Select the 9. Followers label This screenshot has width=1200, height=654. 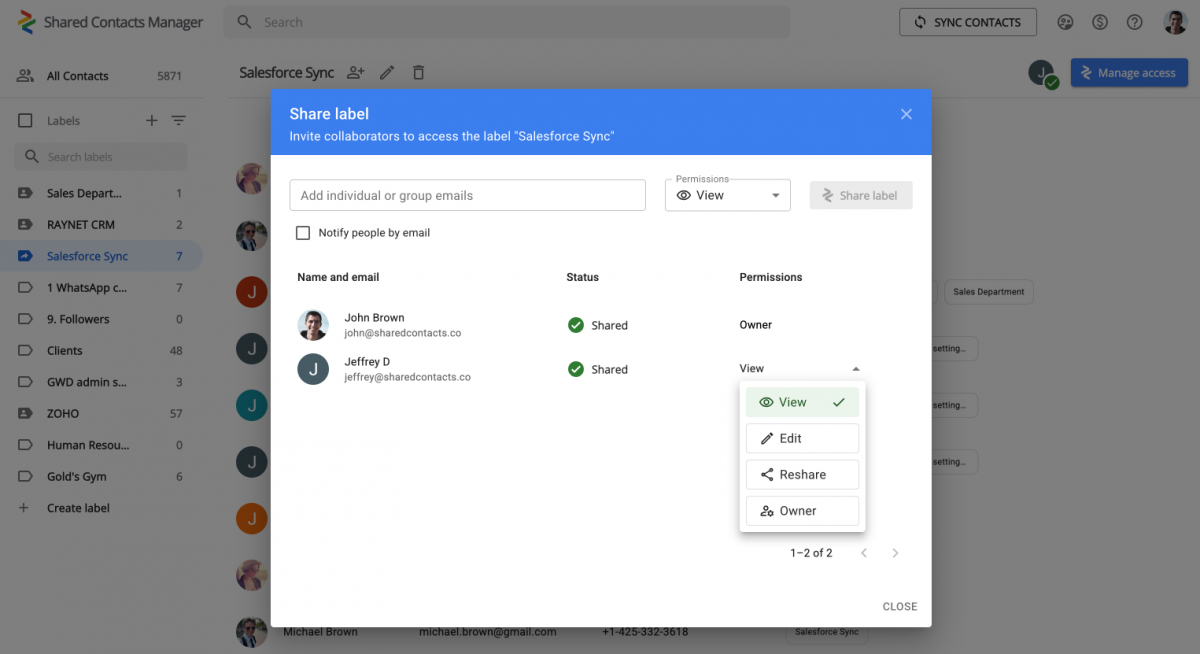(x=100, y=319)
